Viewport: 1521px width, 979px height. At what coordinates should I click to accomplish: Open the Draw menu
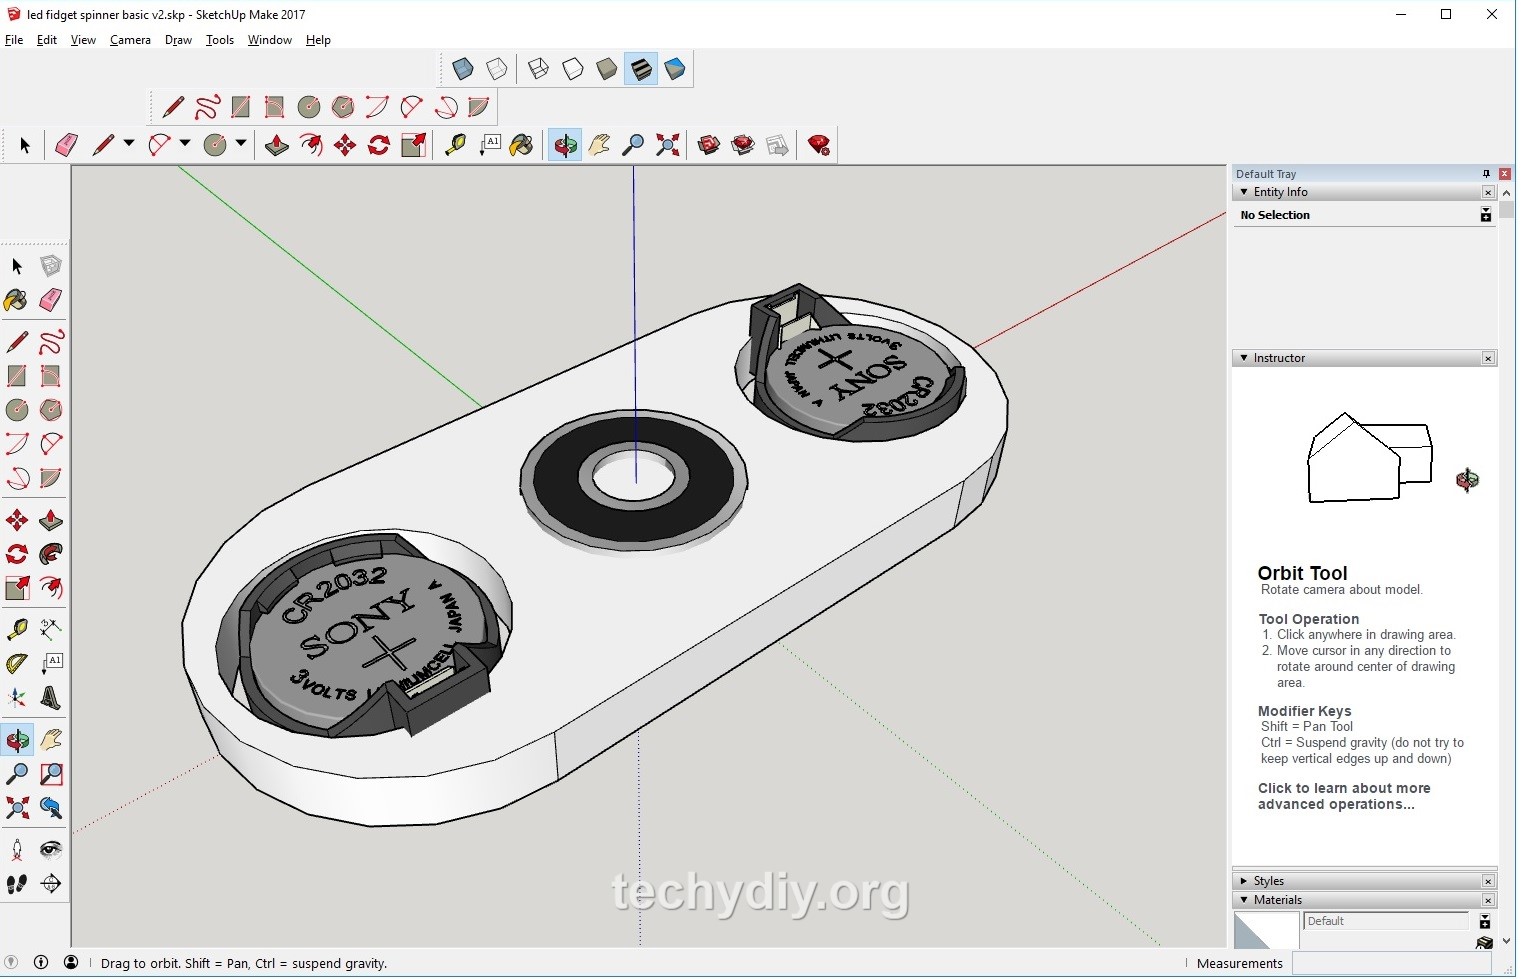(x=178, y=40)
